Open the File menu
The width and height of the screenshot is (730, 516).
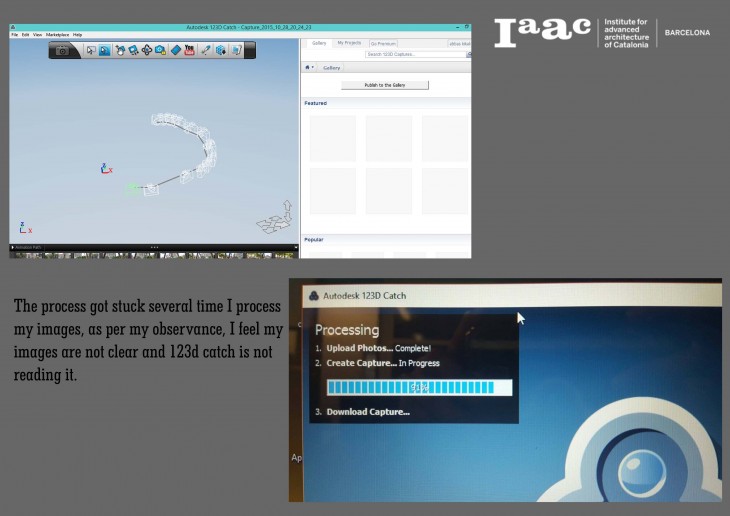click(15, 34)
